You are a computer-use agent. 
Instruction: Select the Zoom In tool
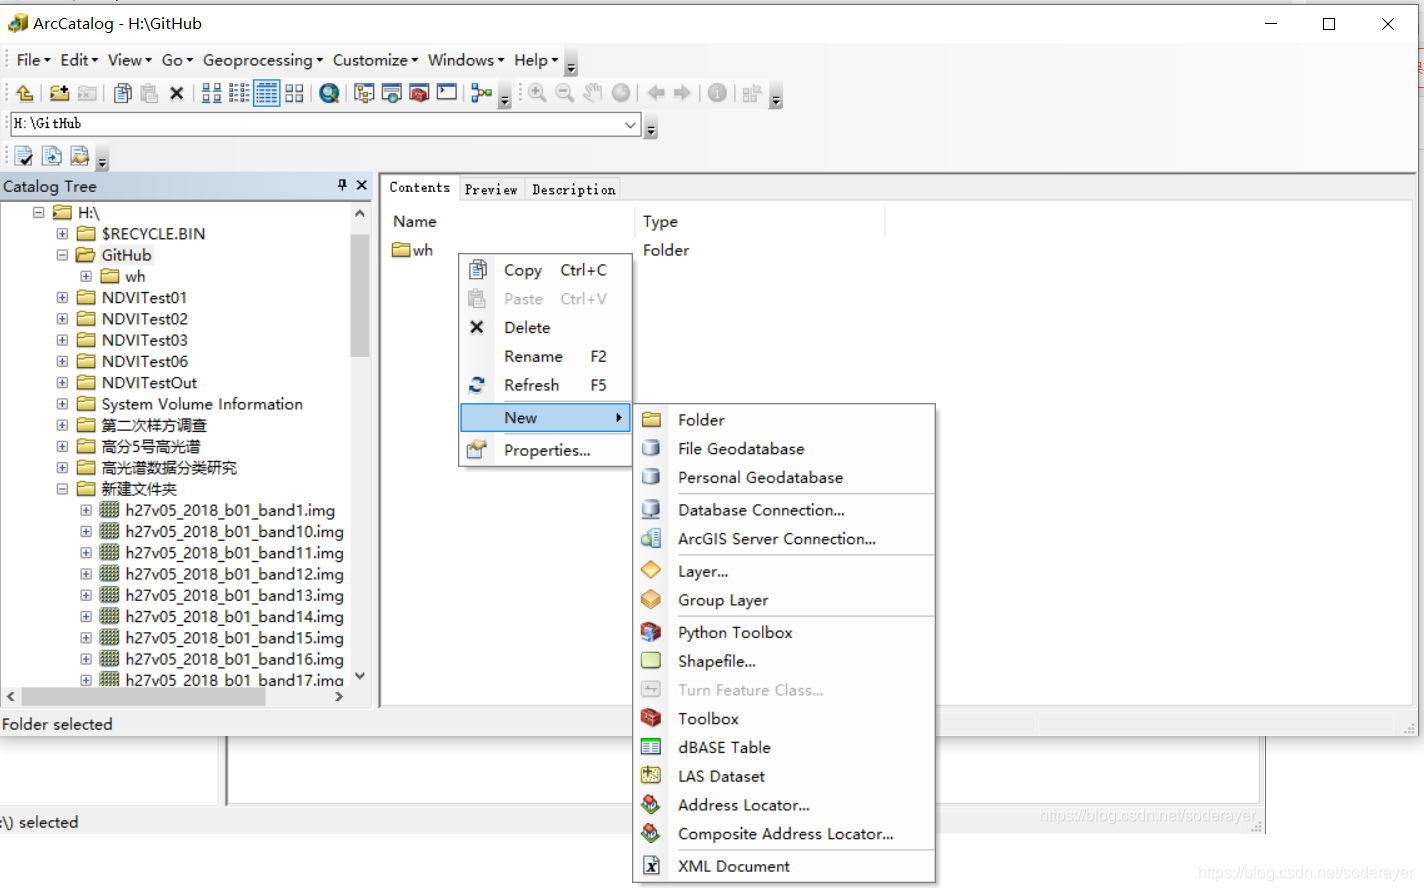537,93
